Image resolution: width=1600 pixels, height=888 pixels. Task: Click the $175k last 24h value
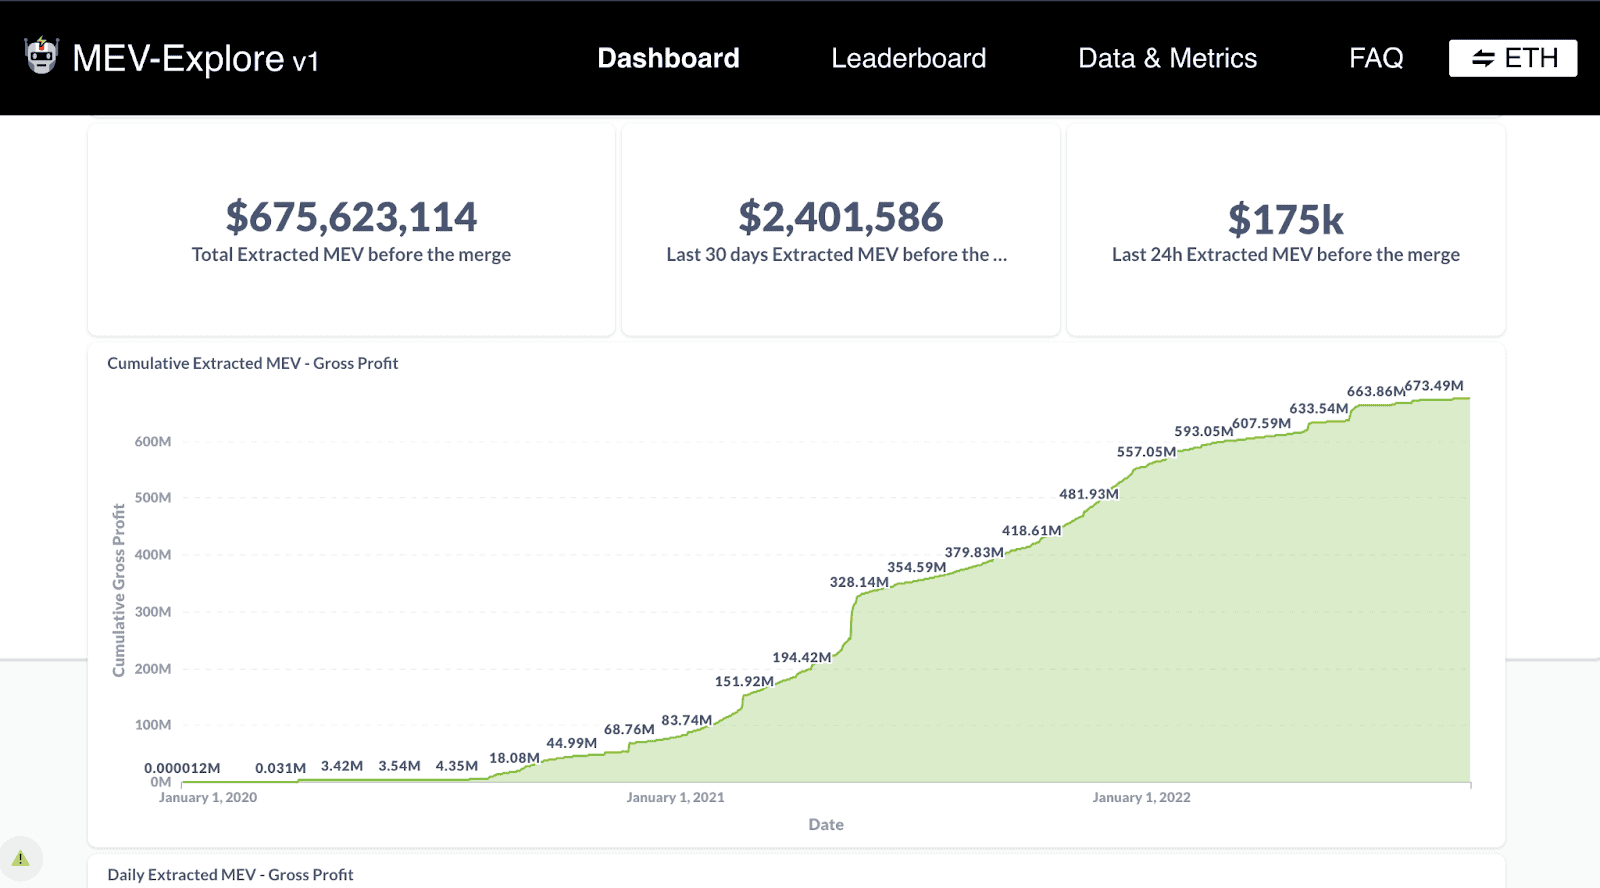pos(1285,219)
